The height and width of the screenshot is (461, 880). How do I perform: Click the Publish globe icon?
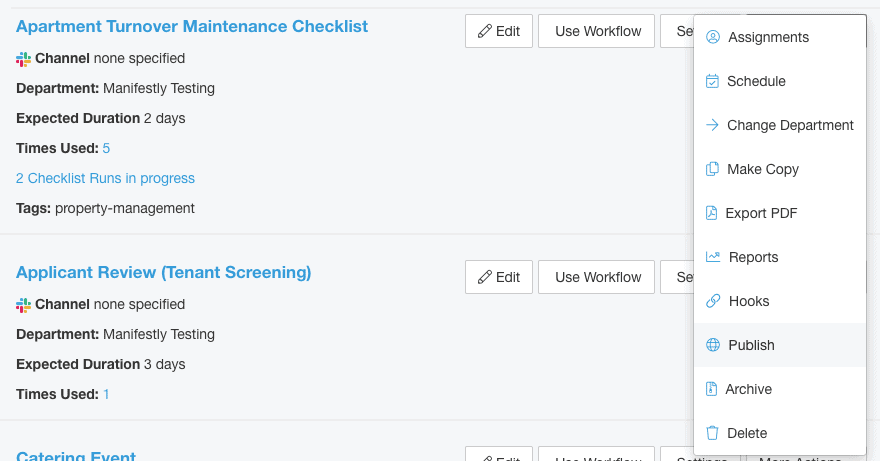click(713, 345)
